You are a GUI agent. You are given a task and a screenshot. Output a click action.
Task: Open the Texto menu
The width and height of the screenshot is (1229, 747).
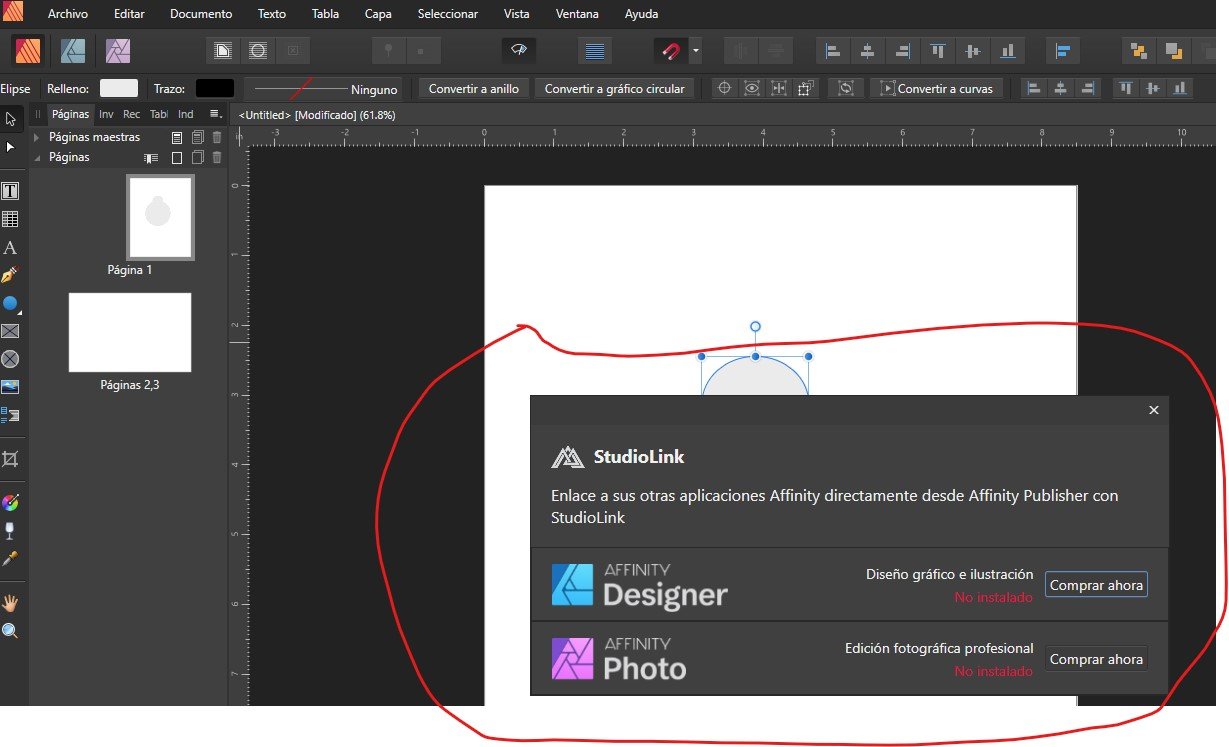pyautogui.click(x=272, y=14)
